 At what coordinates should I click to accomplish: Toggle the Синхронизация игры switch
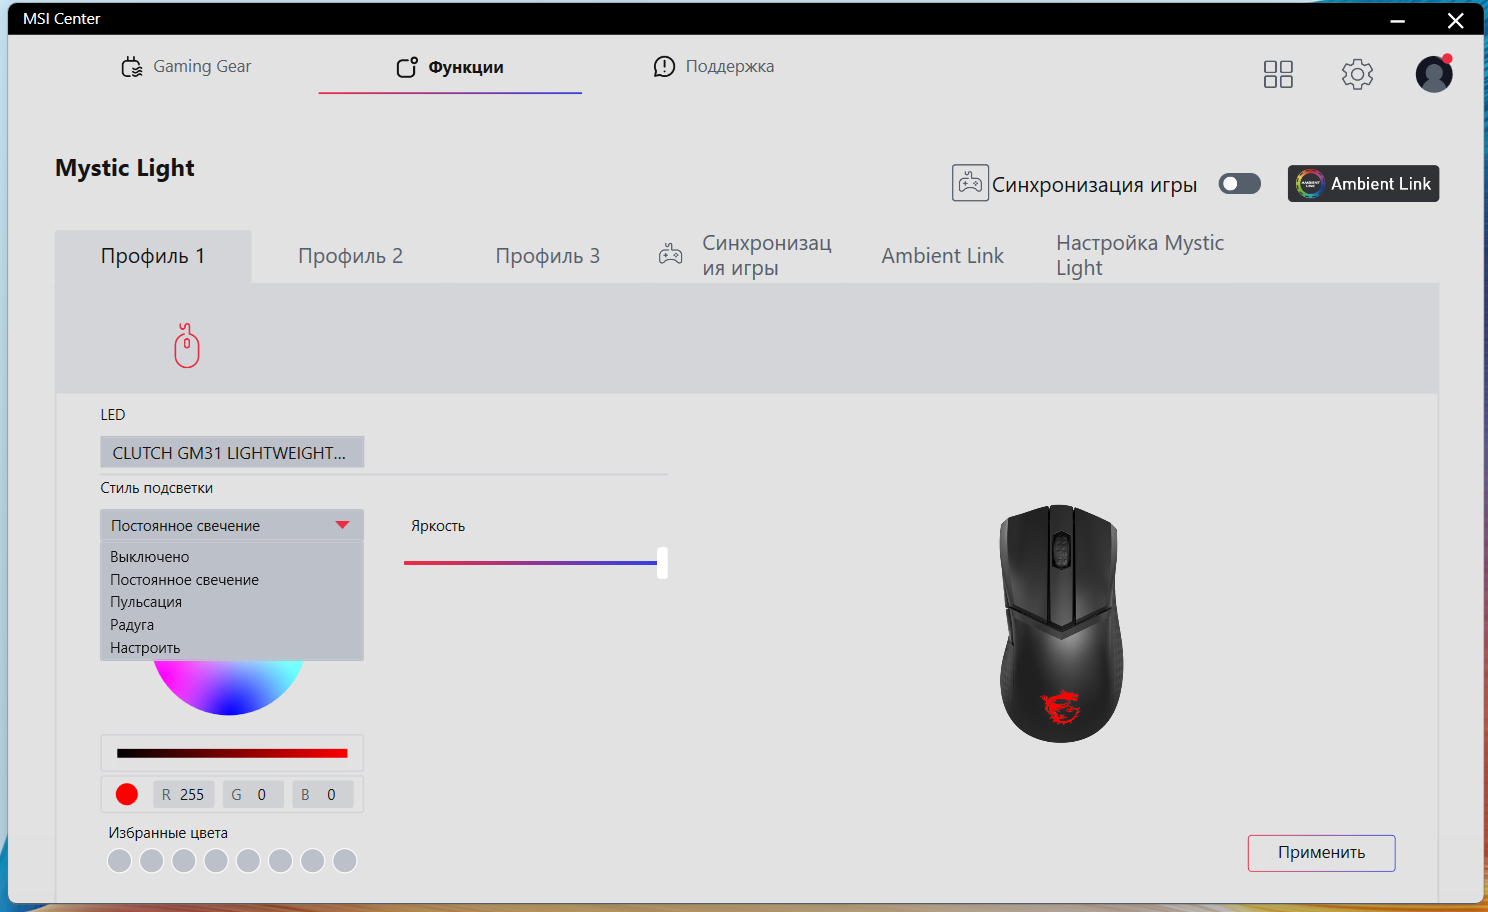pos(1239,184)
